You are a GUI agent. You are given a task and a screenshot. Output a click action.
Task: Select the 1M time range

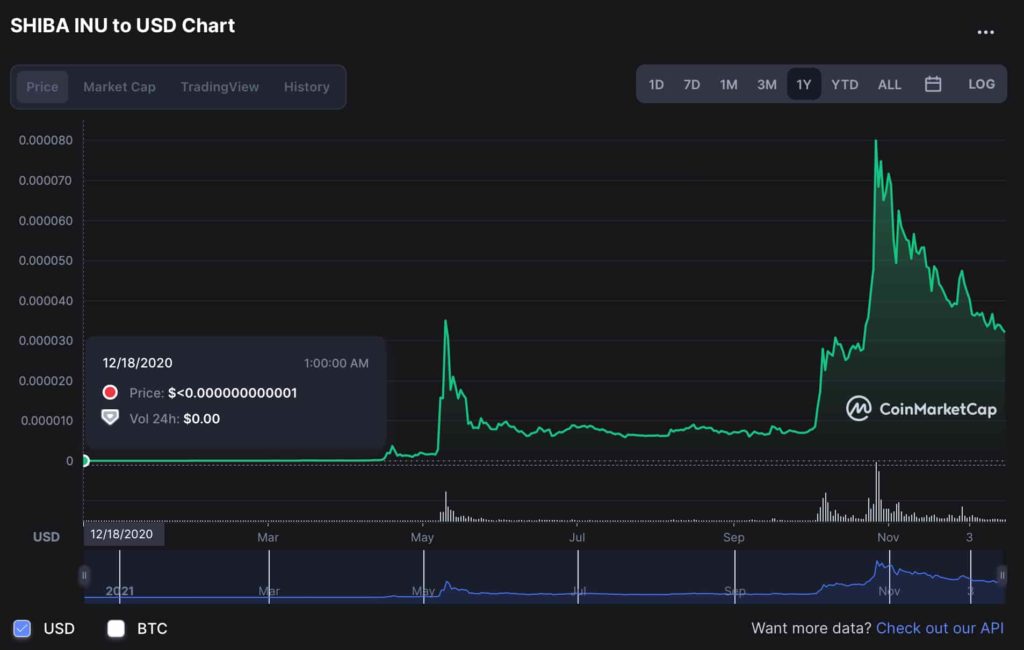(728, 84)
